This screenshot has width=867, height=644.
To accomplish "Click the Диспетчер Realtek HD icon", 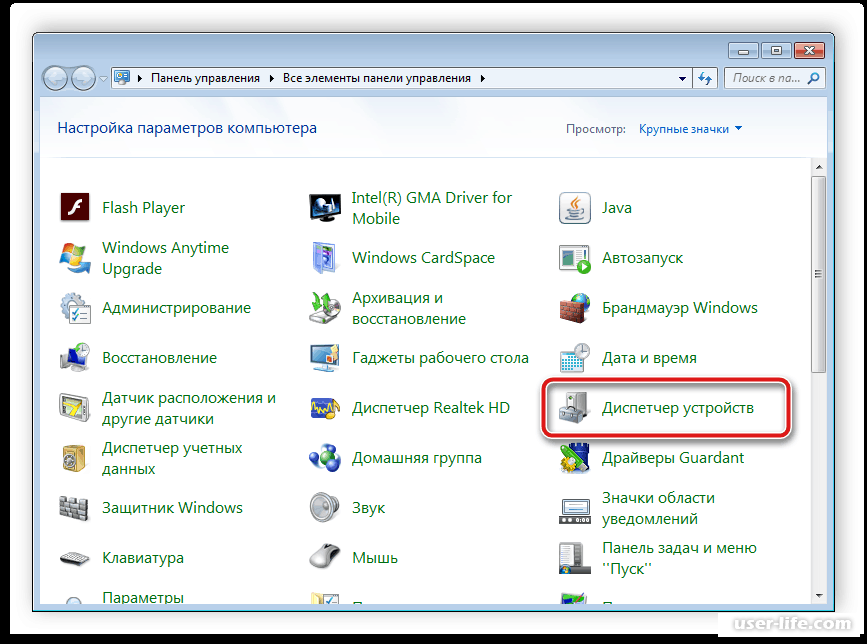I will click(x=325, y=408).
